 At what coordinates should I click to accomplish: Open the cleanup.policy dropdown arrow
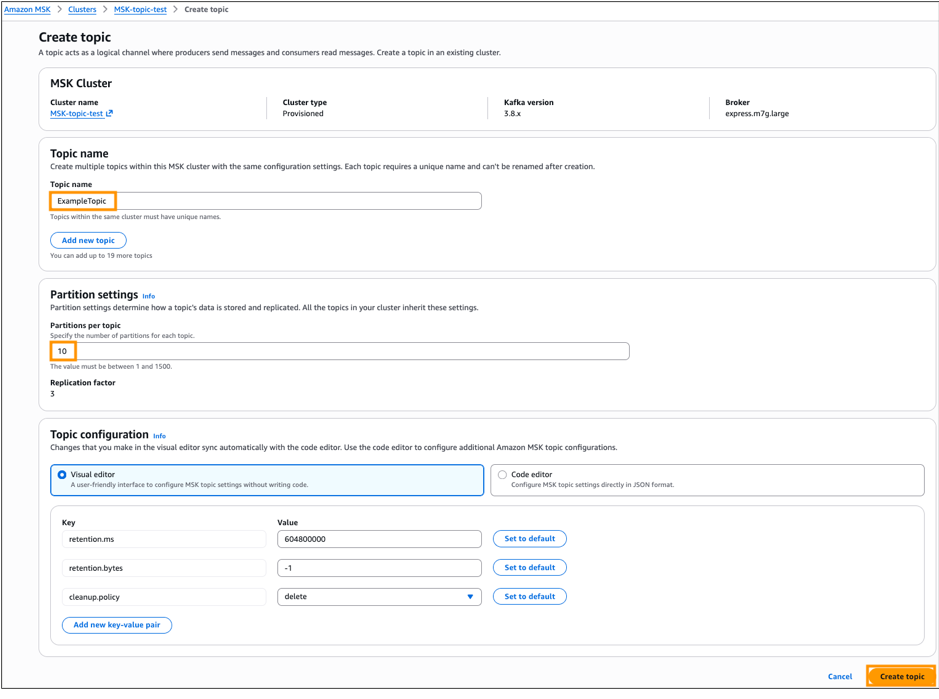470,597
